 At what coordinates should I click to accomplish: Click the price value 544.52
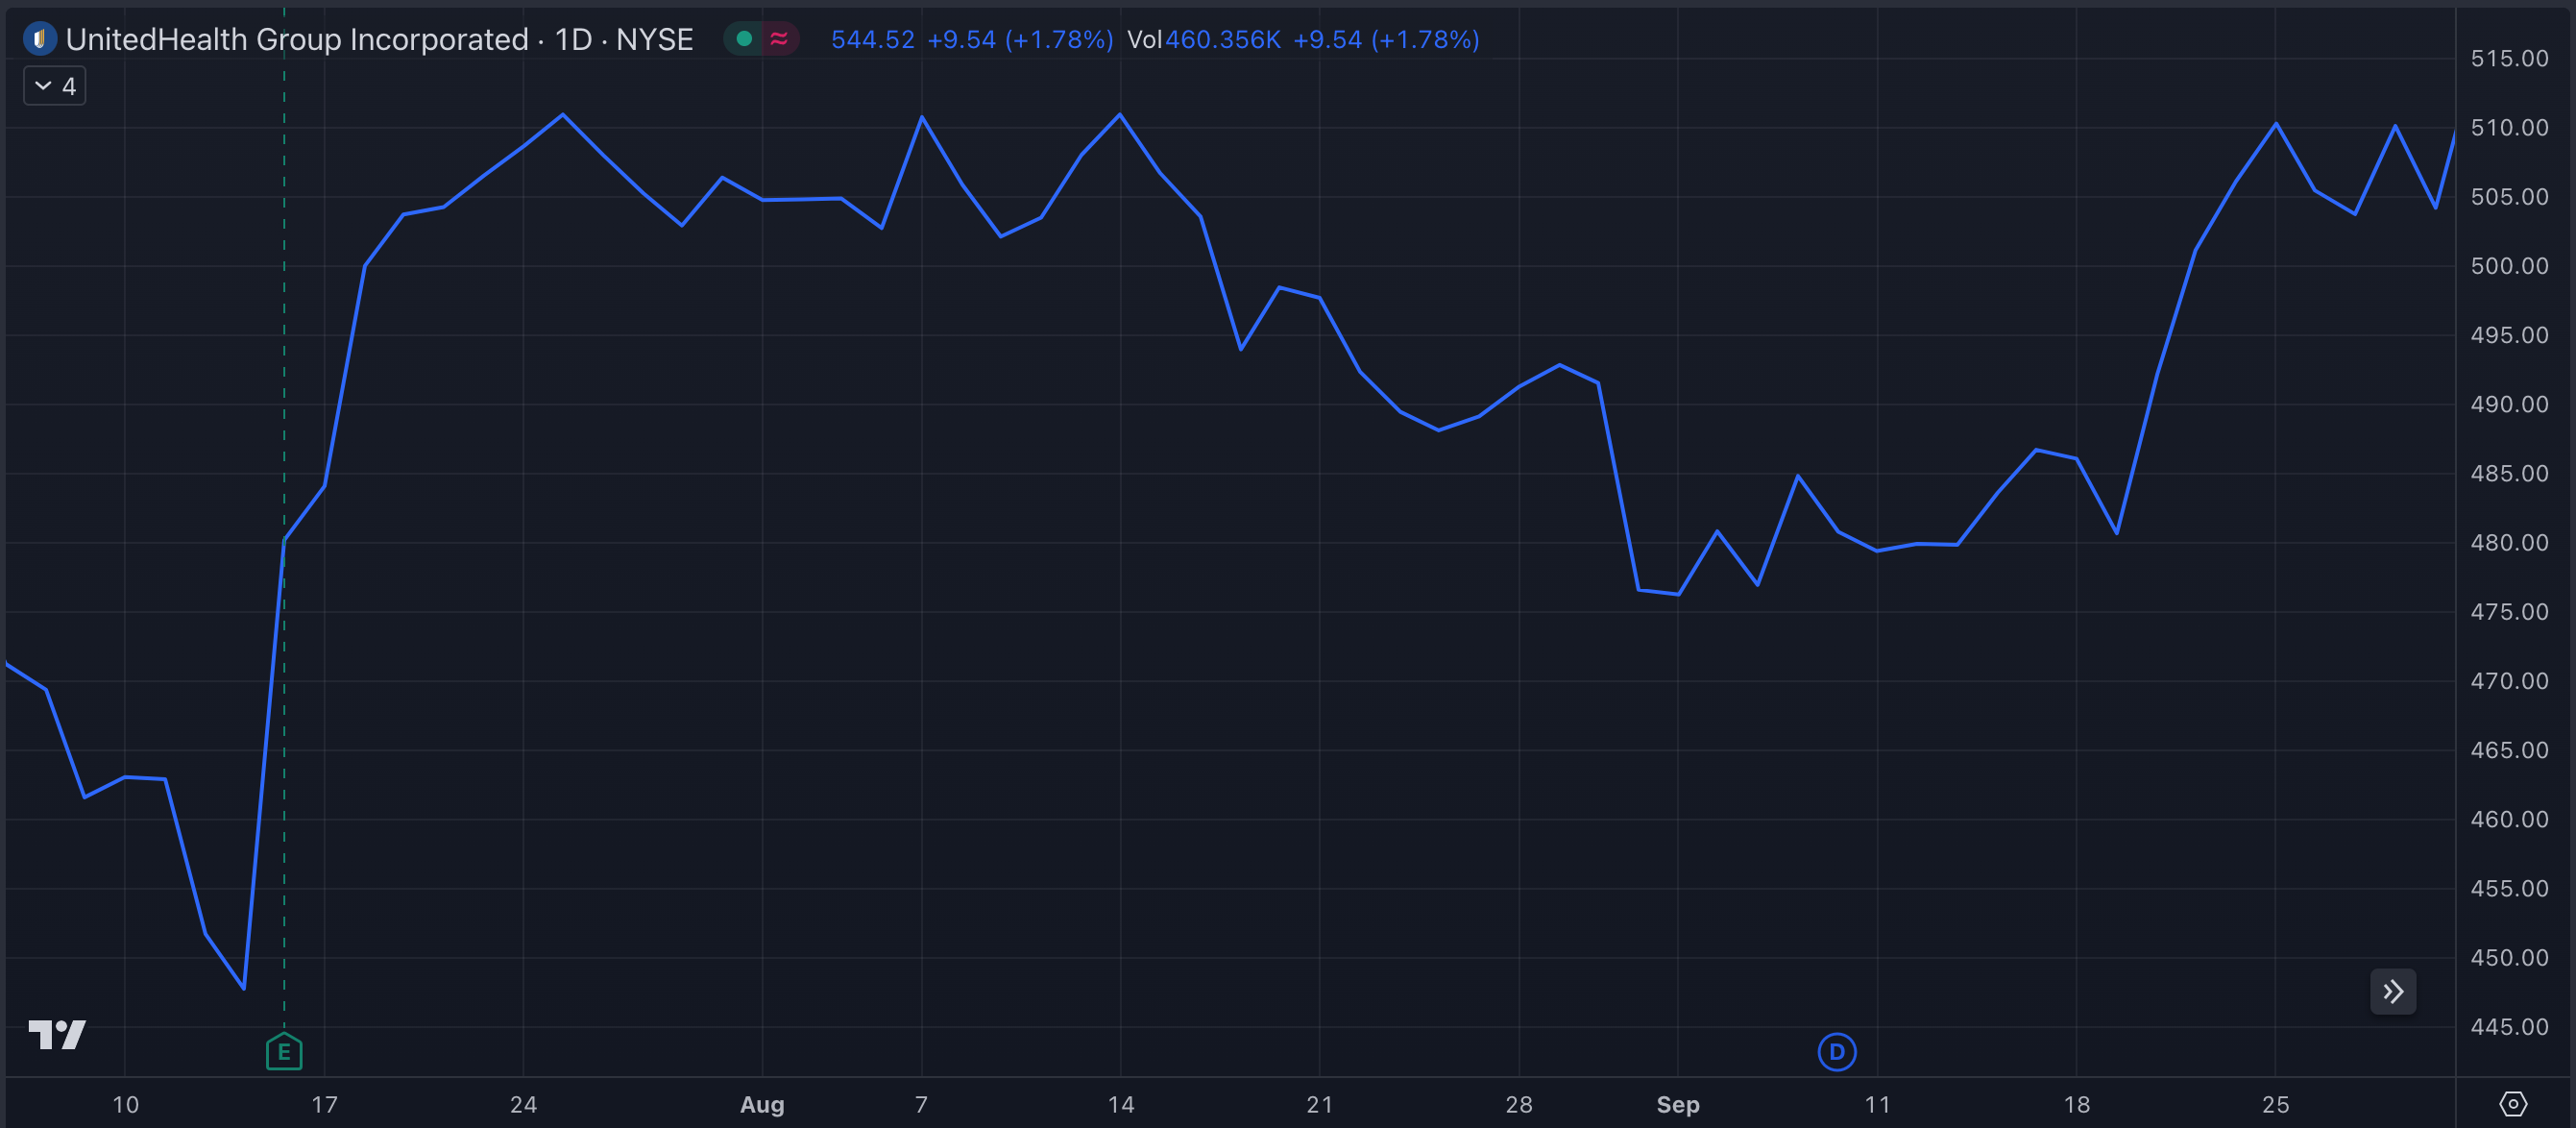[872, 39]
